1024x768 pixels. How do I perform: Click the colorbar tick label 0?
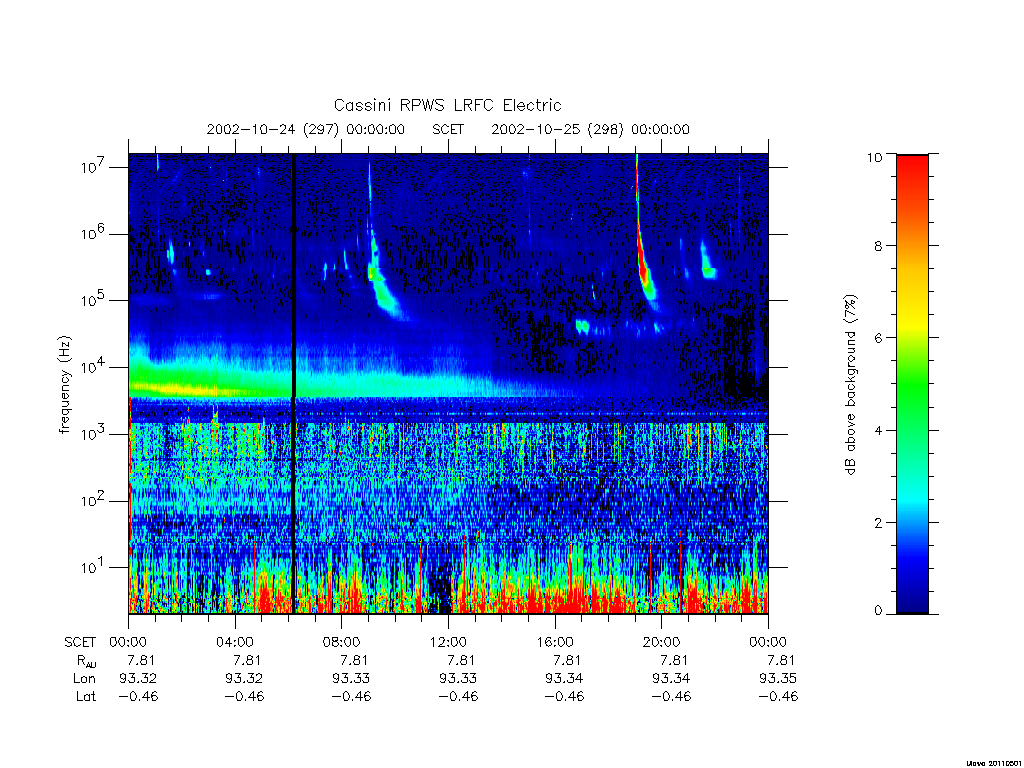(x=877, y=611)
